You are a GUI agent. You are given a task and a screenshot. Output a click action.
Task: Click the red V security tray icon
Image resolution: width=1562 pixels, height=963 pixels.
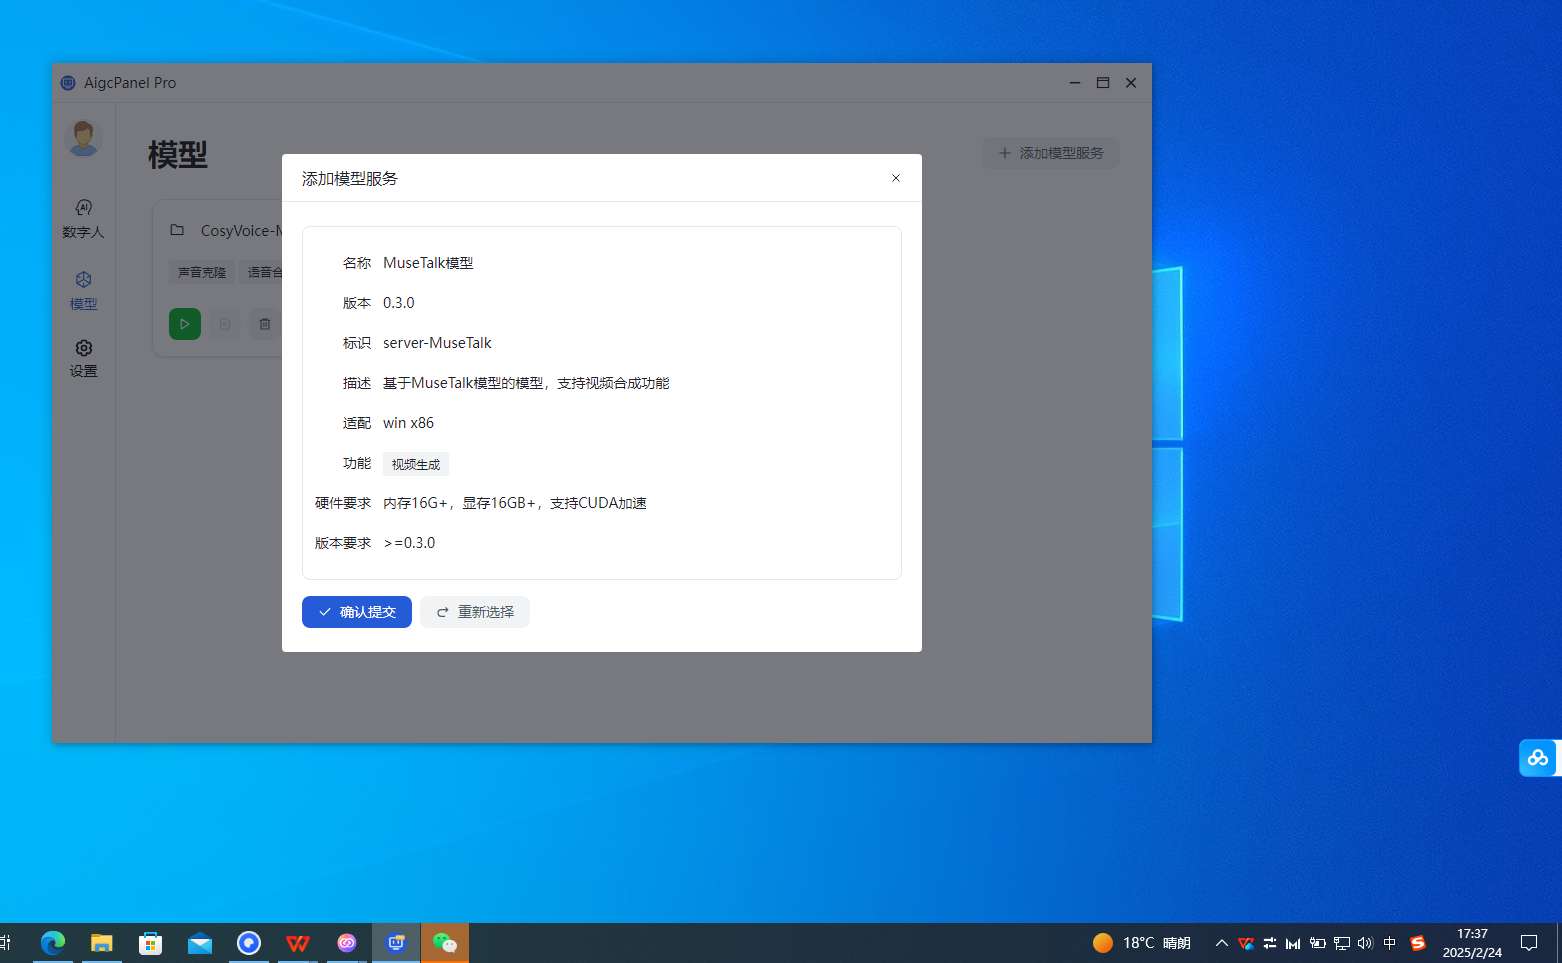pos(1246,943)
